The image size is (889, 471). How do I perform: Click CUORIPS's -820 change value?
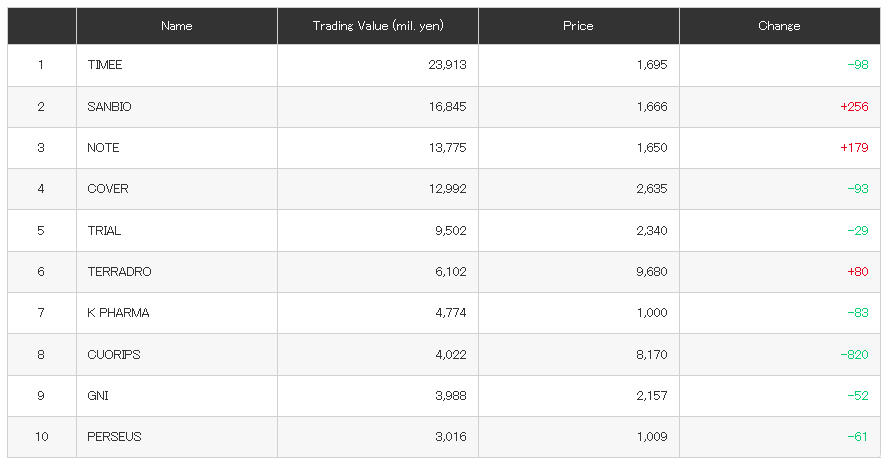854,355
